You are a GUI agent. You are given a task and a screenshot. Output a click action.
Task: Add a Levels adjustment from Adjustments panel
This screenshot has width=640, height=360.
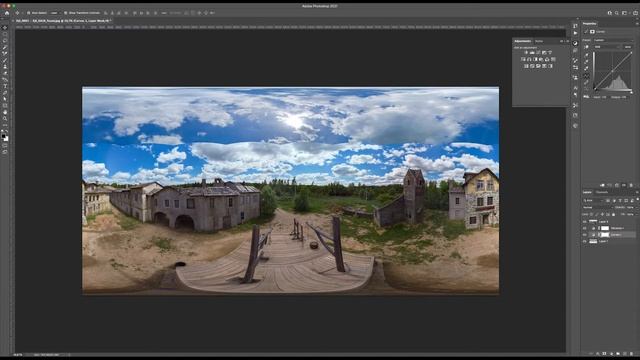532,52
